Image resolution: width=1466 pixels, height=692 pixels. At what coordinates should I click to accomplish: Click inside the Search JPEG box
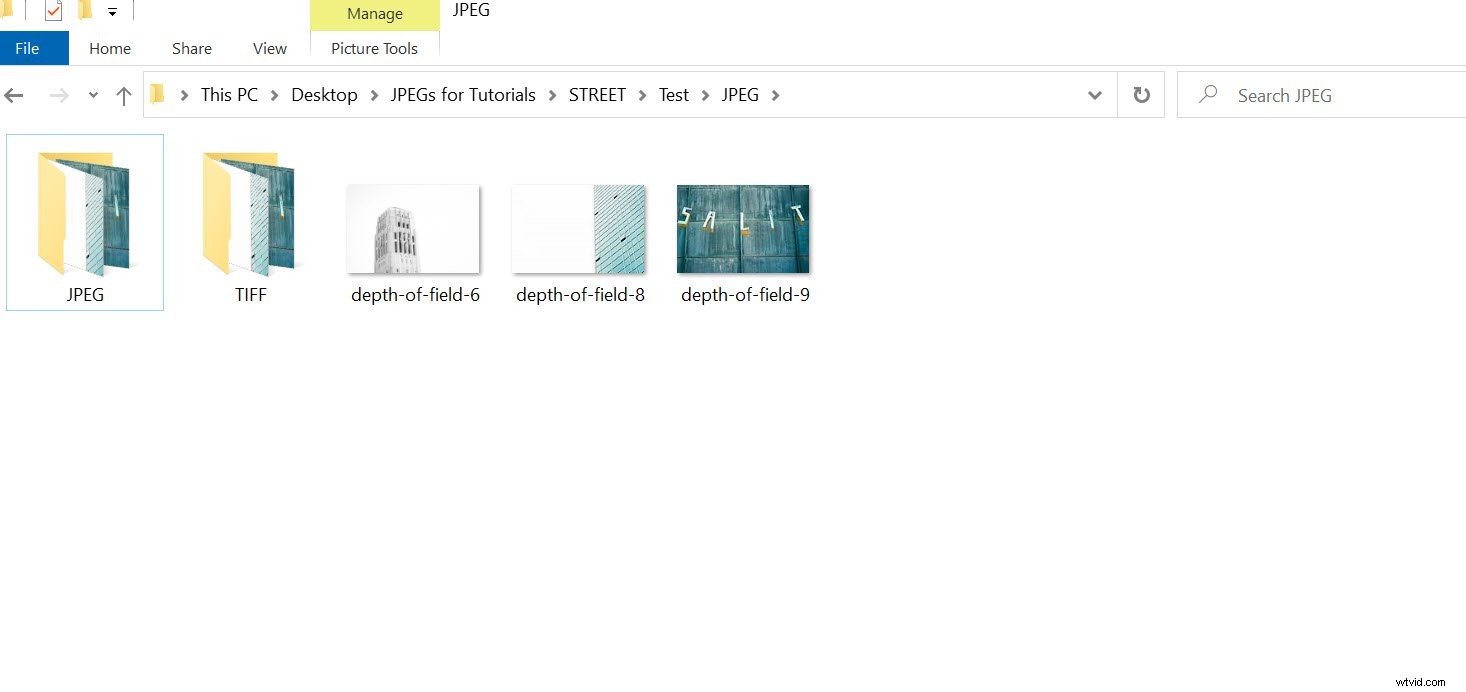[x=1300, y=94]
